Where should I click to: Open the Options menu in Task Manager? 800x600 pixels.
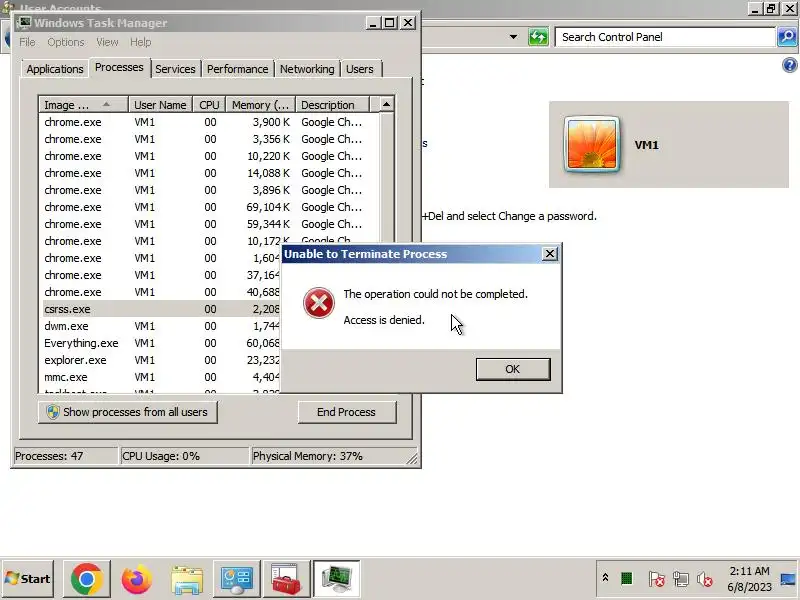coord(66,42)
